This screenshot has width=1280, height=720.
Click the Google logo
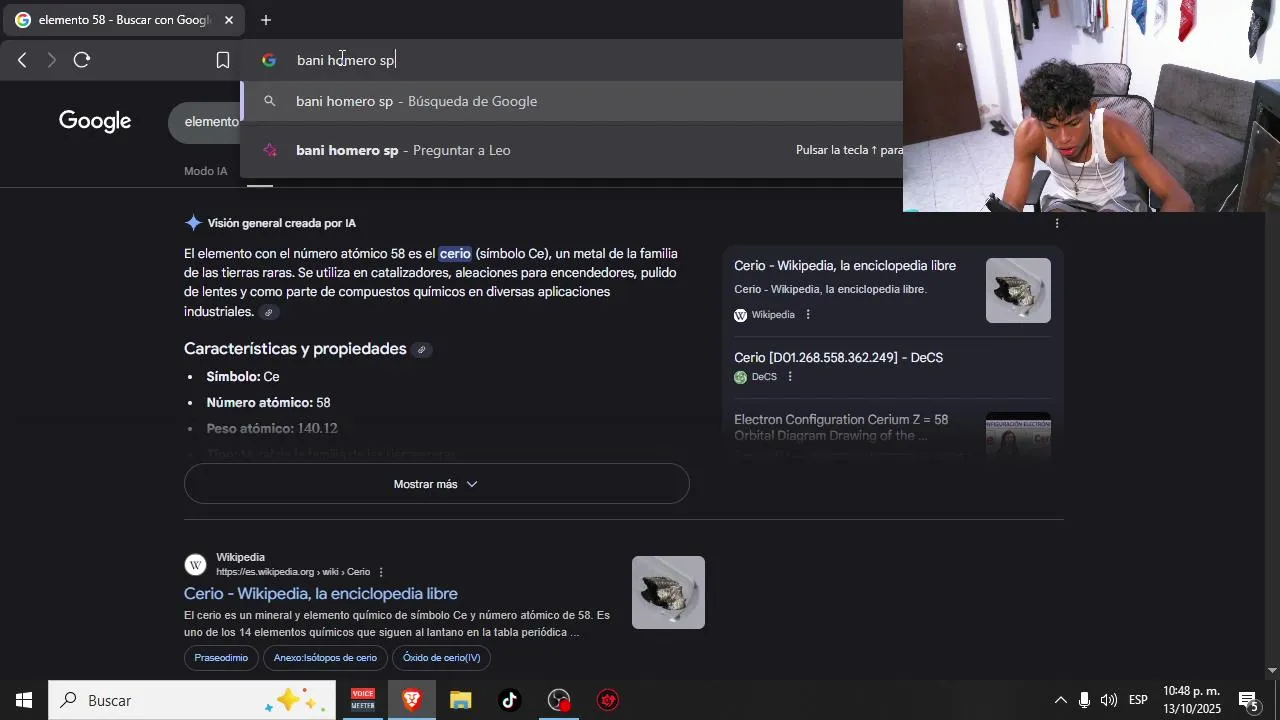click(95, 121)
